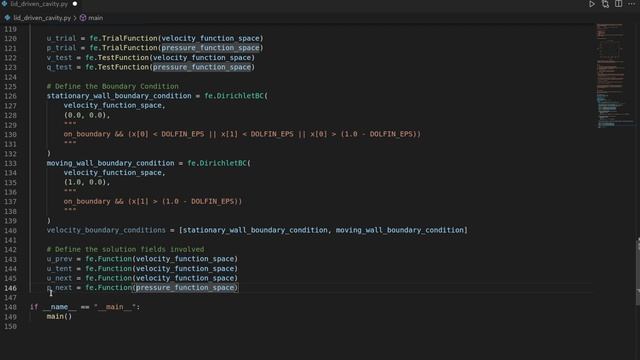This screenshot has width=640, height=360.
Task: Open the More Actions ellipsis menu
Action: point(631,4)
